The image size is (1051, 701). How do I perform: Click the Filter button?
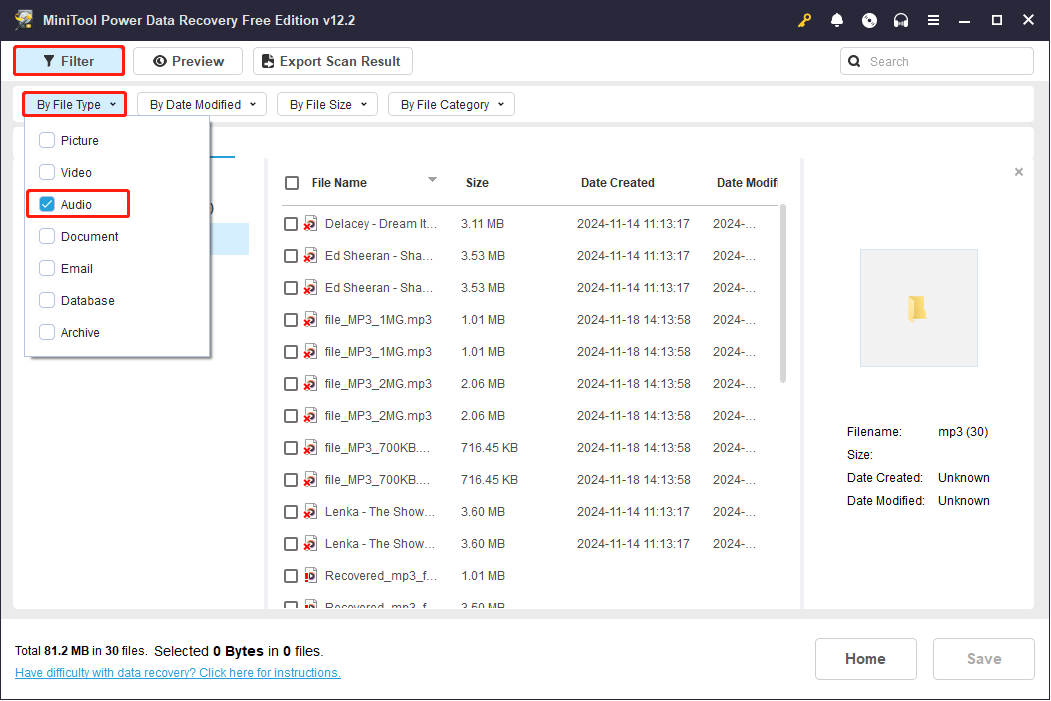(68, 61)
